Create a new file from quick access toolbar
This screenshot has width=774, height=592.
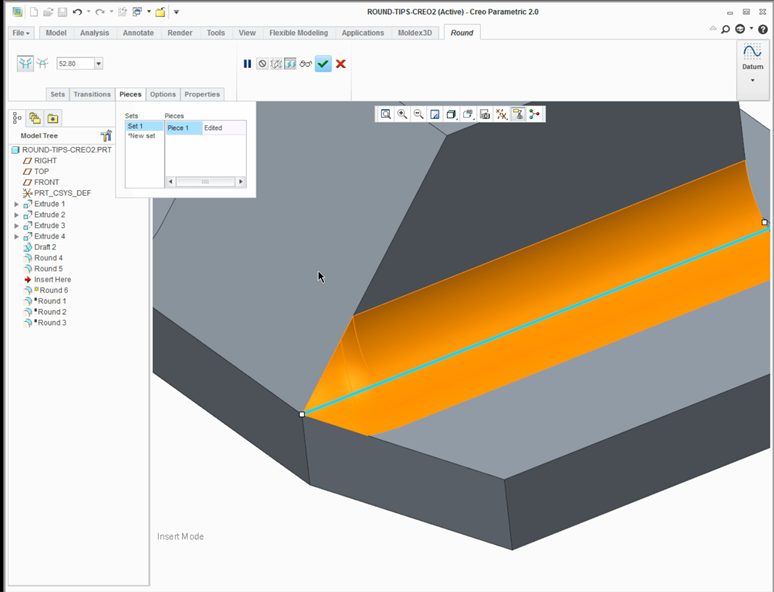34,12
